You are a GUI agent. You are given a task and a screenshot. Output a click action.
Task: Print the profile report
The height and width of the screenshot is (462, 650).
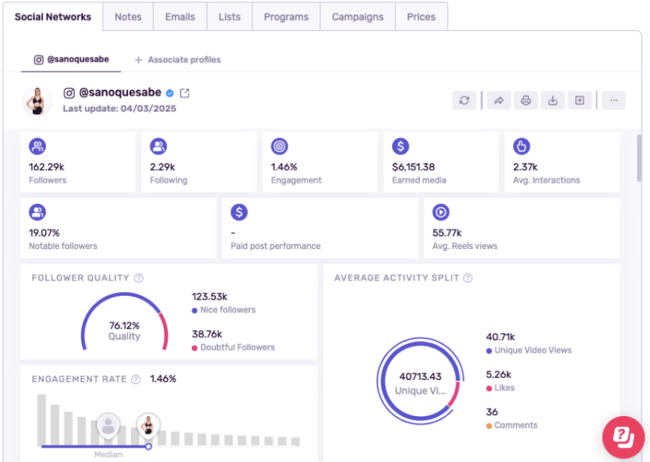pos(525,100)
